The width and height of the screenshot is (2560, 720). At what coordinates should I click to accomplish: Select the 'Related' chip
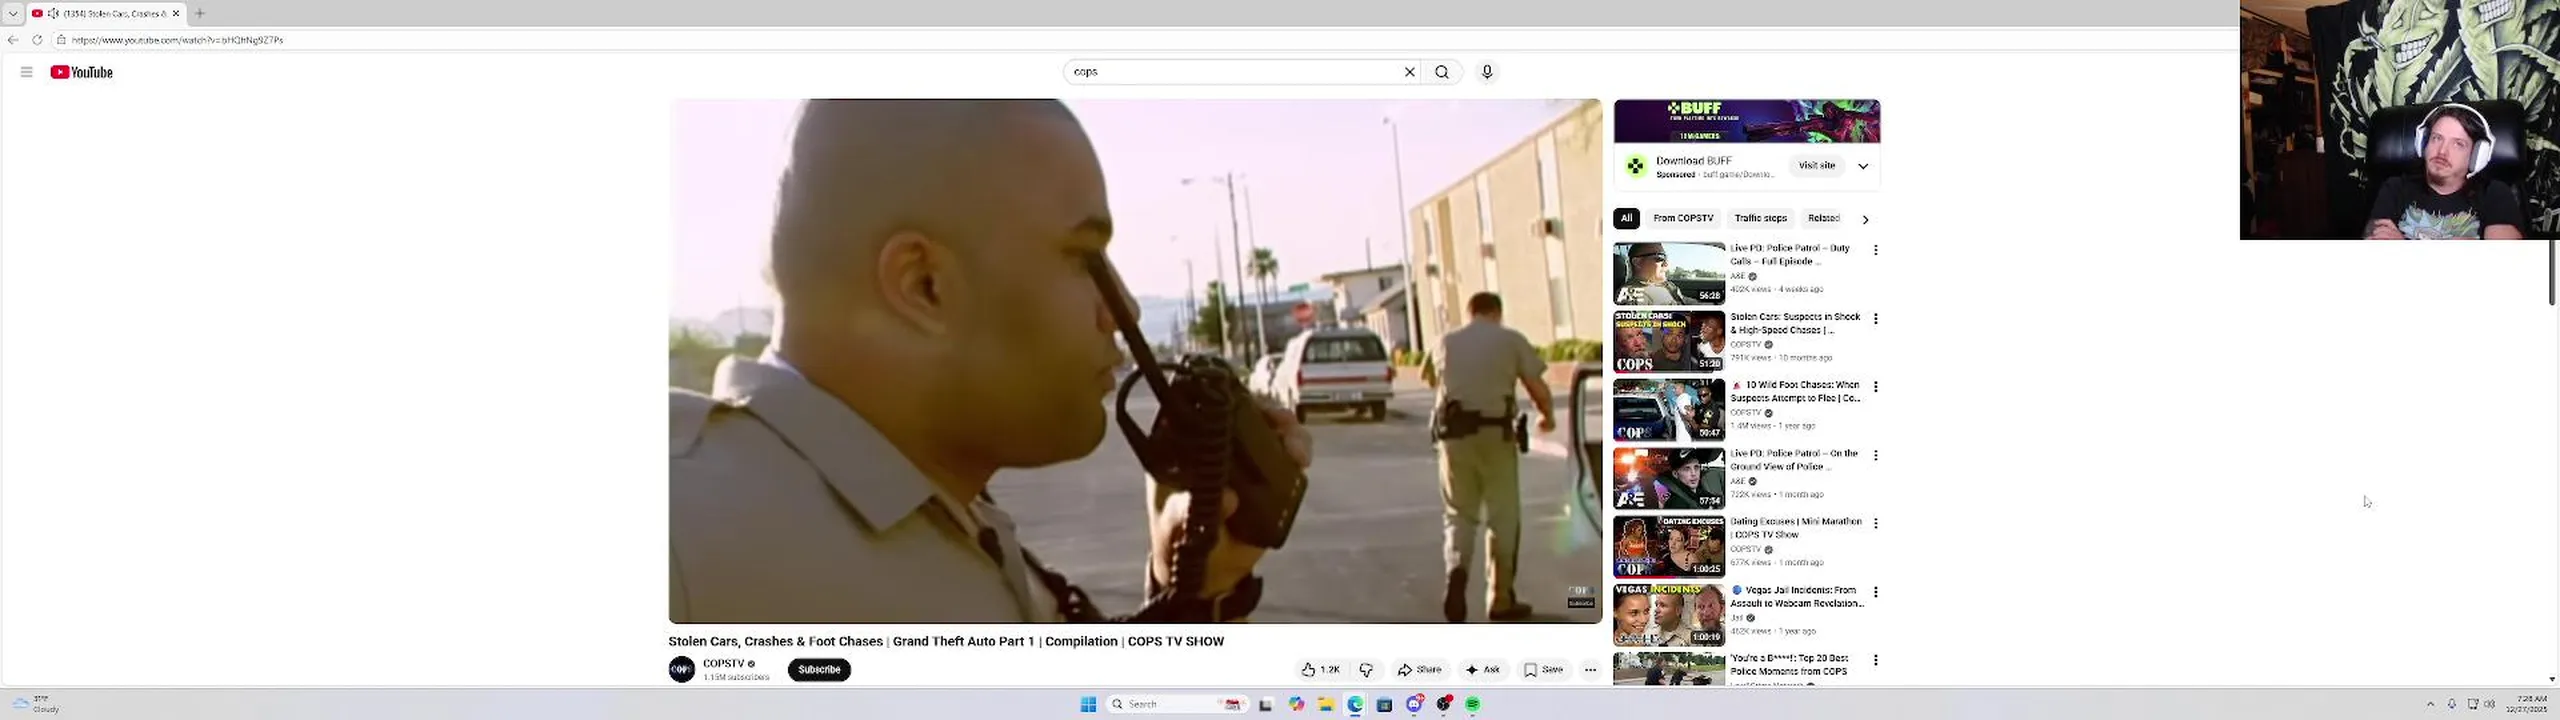pos(1823,218)
